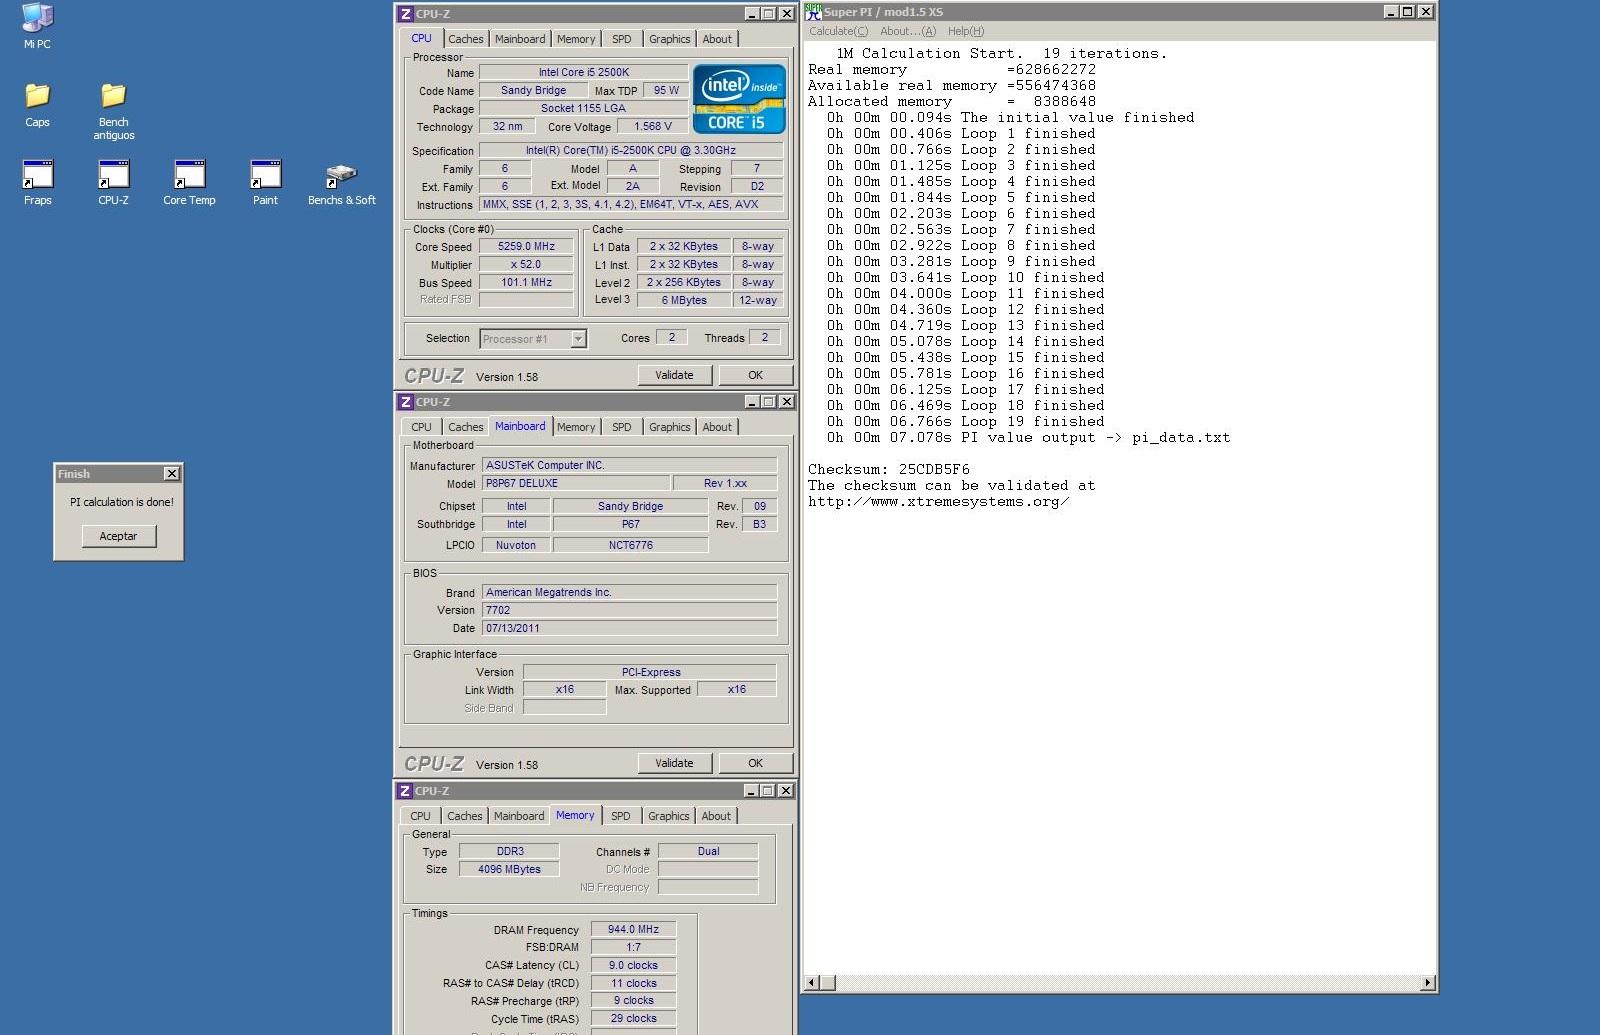Click Super PI horizontal scrollbar right arrow
The width and height of the screenshot is (1600, 1035).
point(1427,983)
